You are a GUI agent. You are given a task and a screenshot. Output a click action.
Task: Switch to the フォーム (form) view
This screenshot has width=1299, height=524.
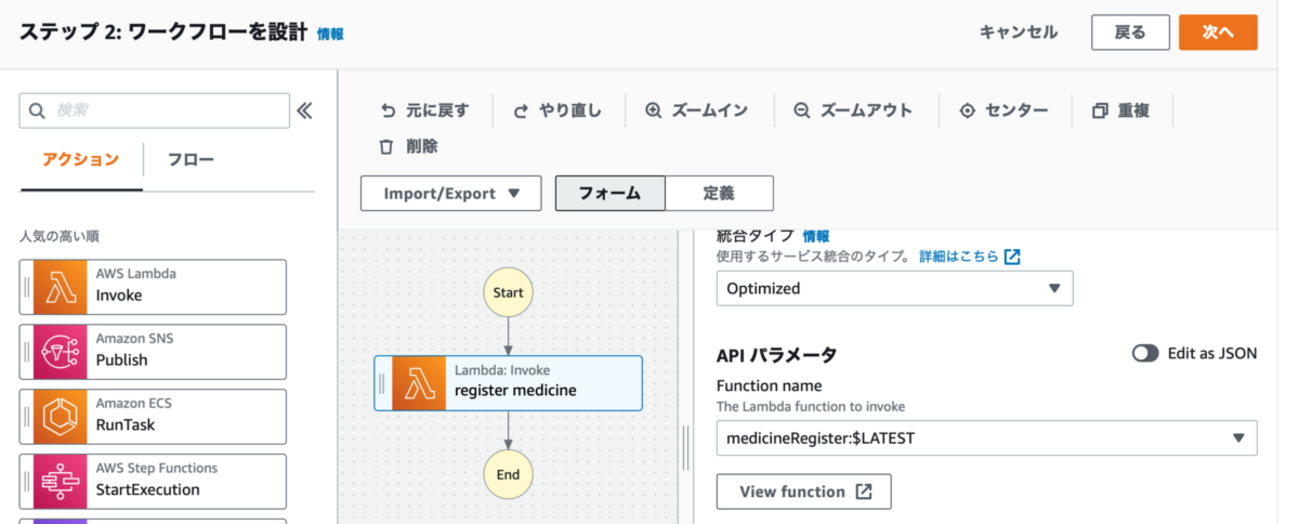(610, 194)
